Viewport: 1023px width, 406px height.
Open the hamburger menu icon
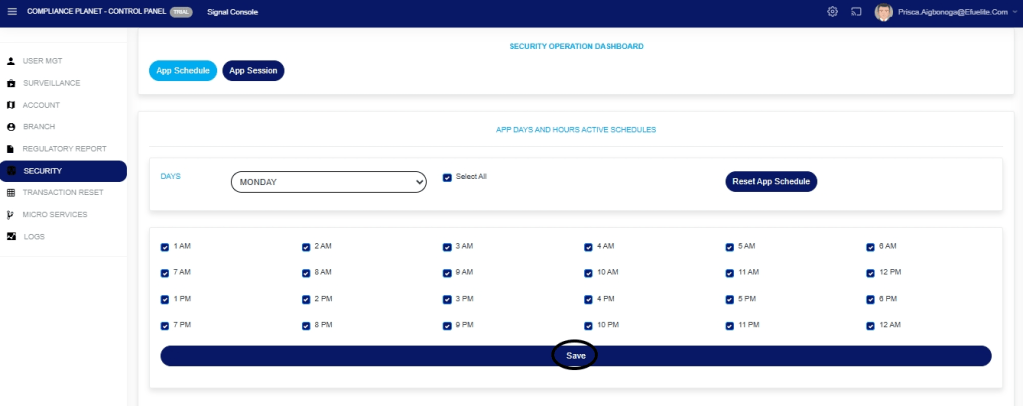point(12,11)
